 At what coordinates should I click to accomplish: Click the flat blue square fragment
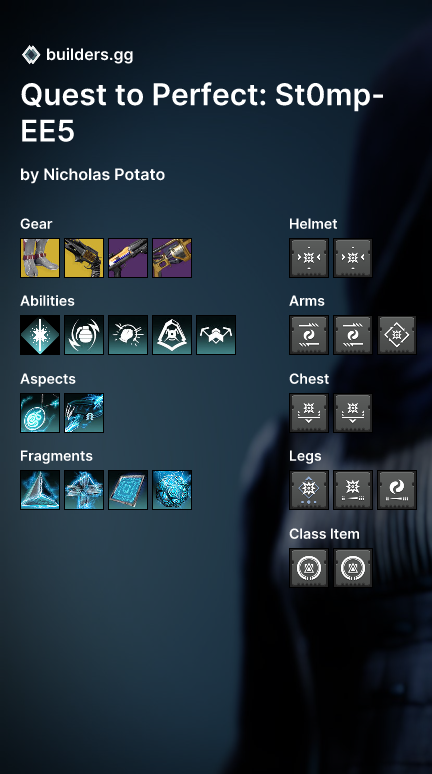coord(128,490)
